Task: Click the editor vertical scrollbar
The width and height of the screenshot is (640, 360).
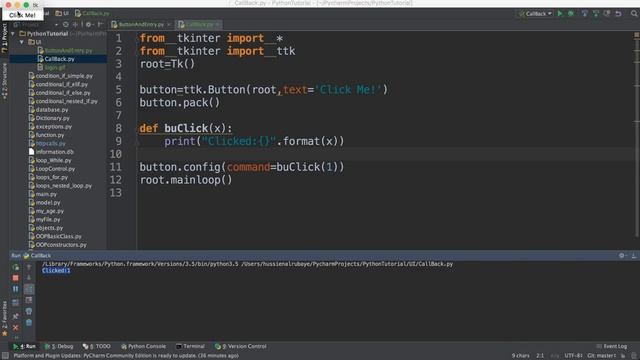Action: (636, 139)
